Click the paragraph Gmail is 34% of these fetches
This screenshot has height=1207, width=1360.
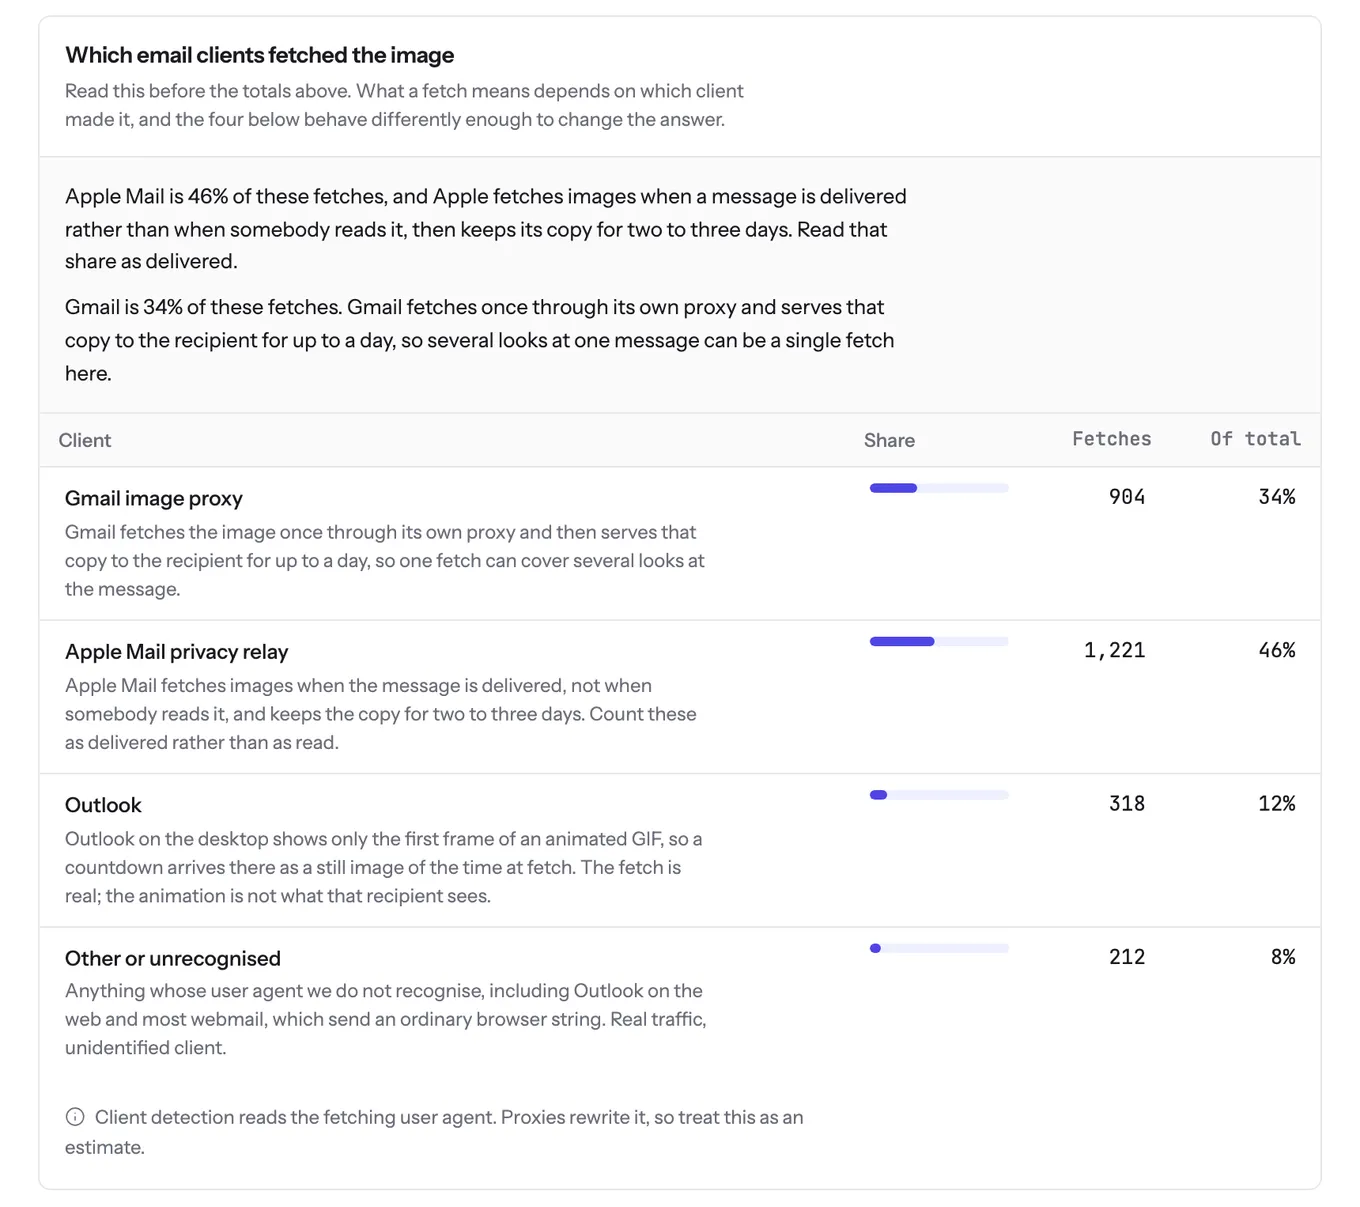coord(480,340)
